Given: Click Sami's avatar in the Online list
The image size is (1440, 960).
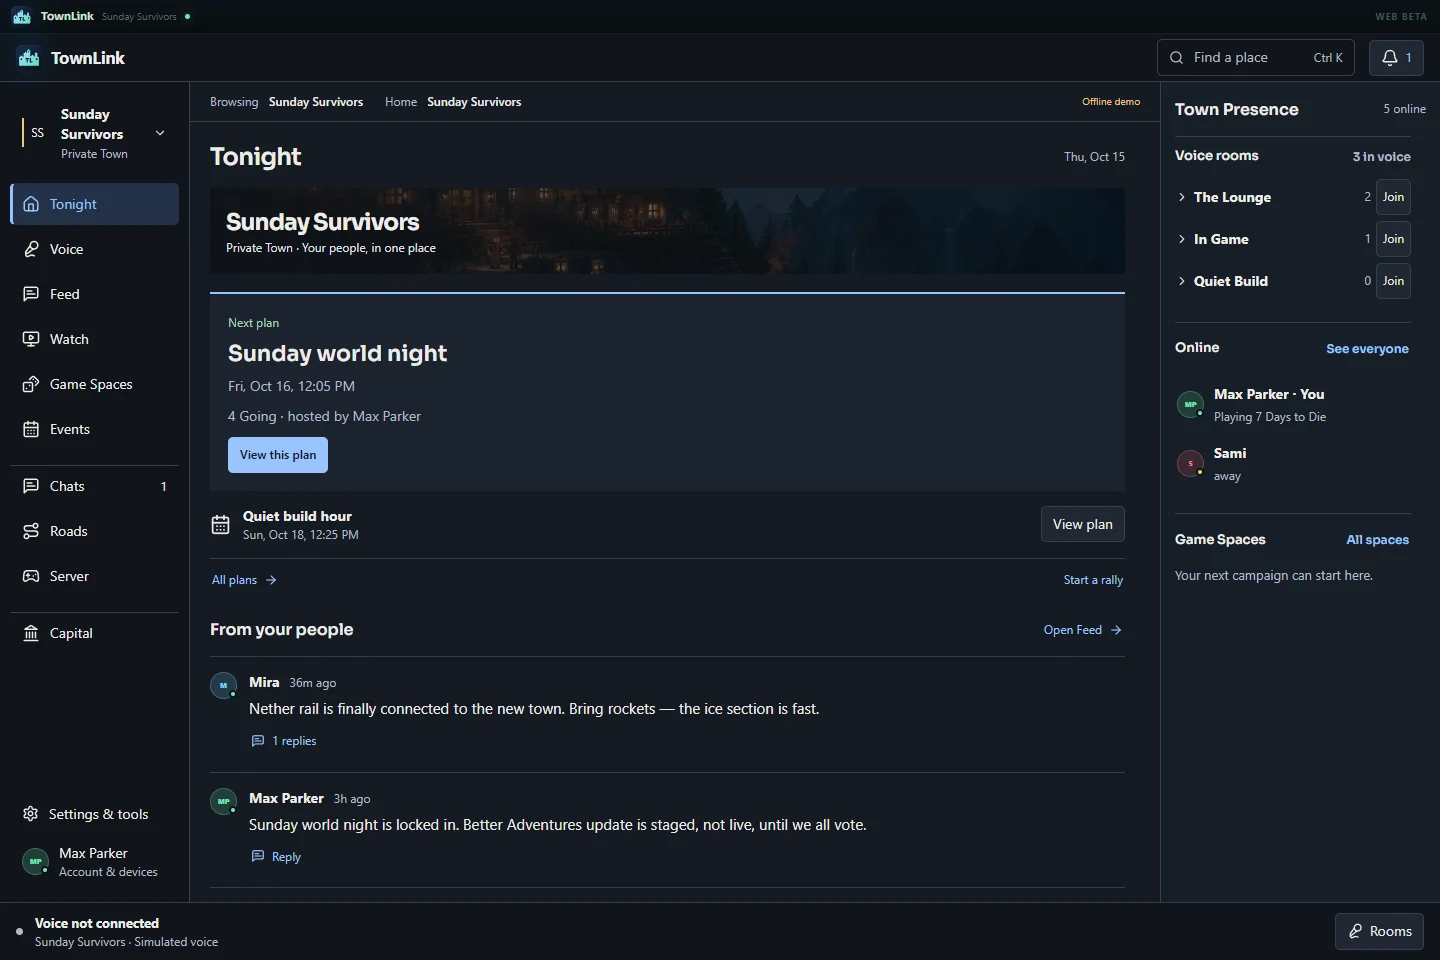Looking at the screenshot, I should point(1190,464).
